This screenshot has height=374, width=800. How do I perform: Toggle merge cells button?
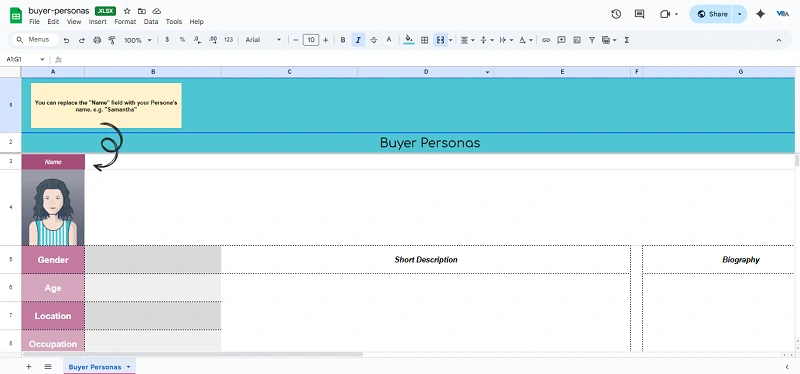[x=440, y=40]
